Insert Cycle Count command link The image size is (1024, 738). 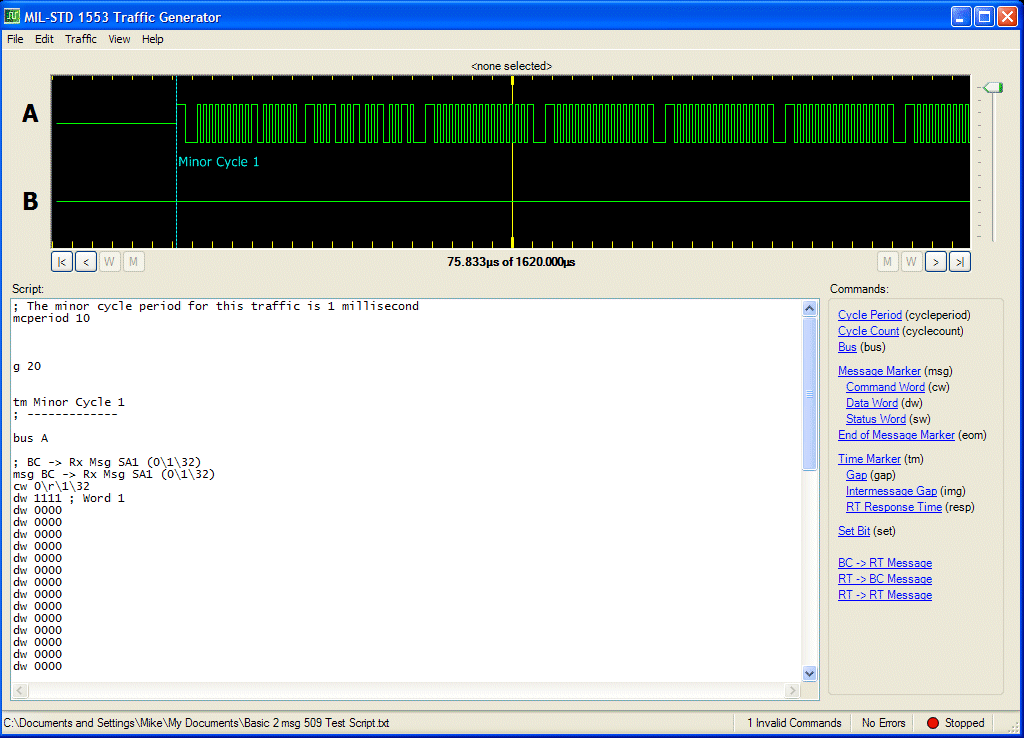point(869,331)
